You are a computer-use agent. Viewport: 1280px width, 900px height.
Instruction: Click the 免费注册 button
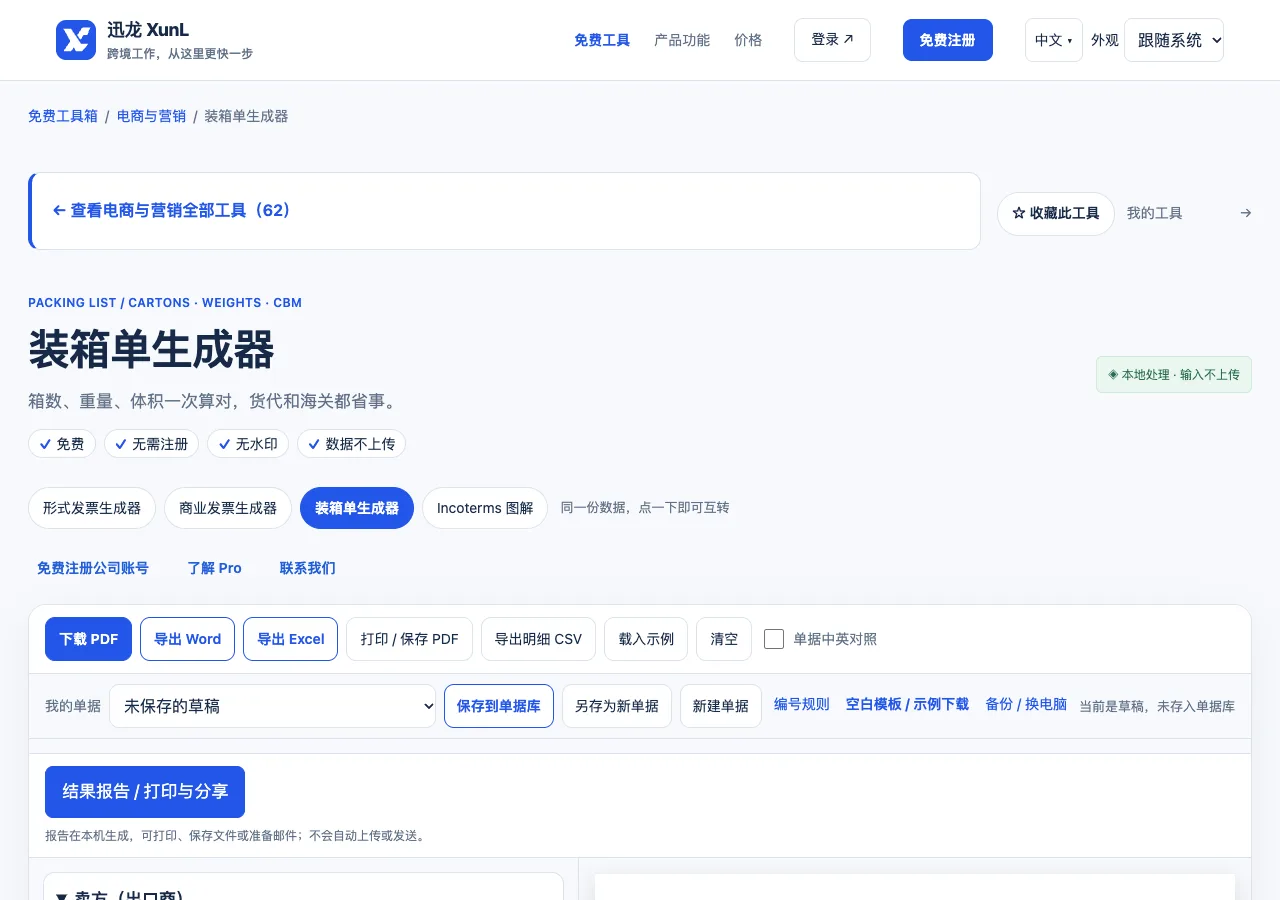click(948, 40)
